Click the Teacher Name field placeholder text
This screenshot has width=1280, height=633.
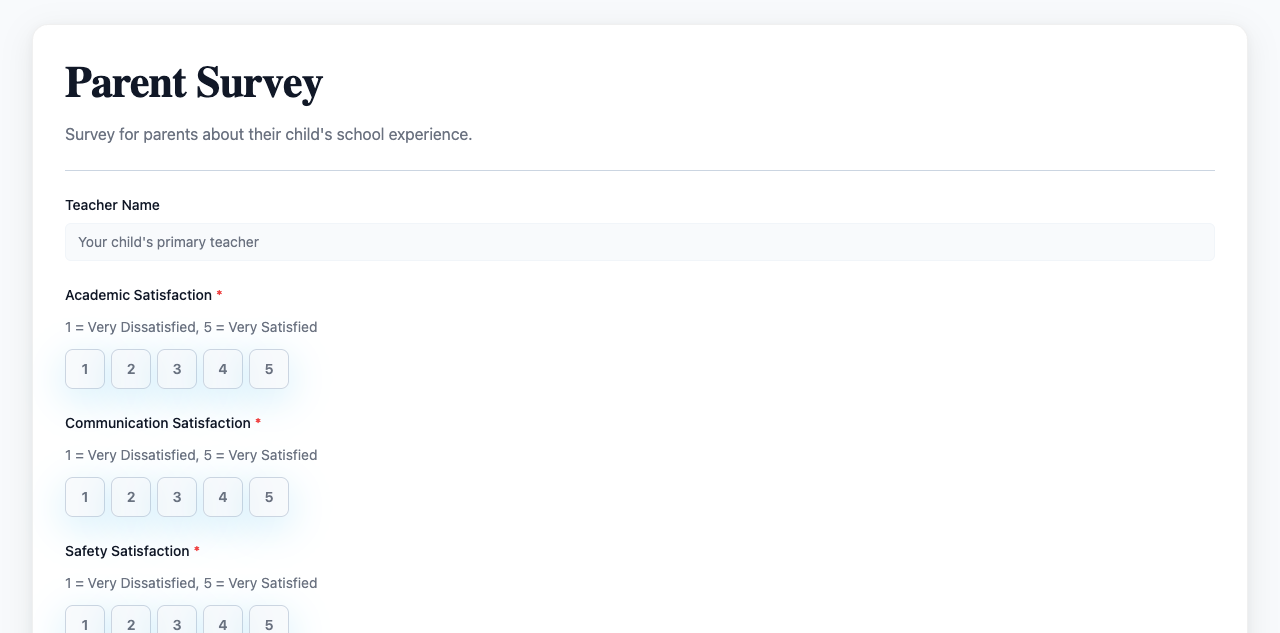coord(168,242)
